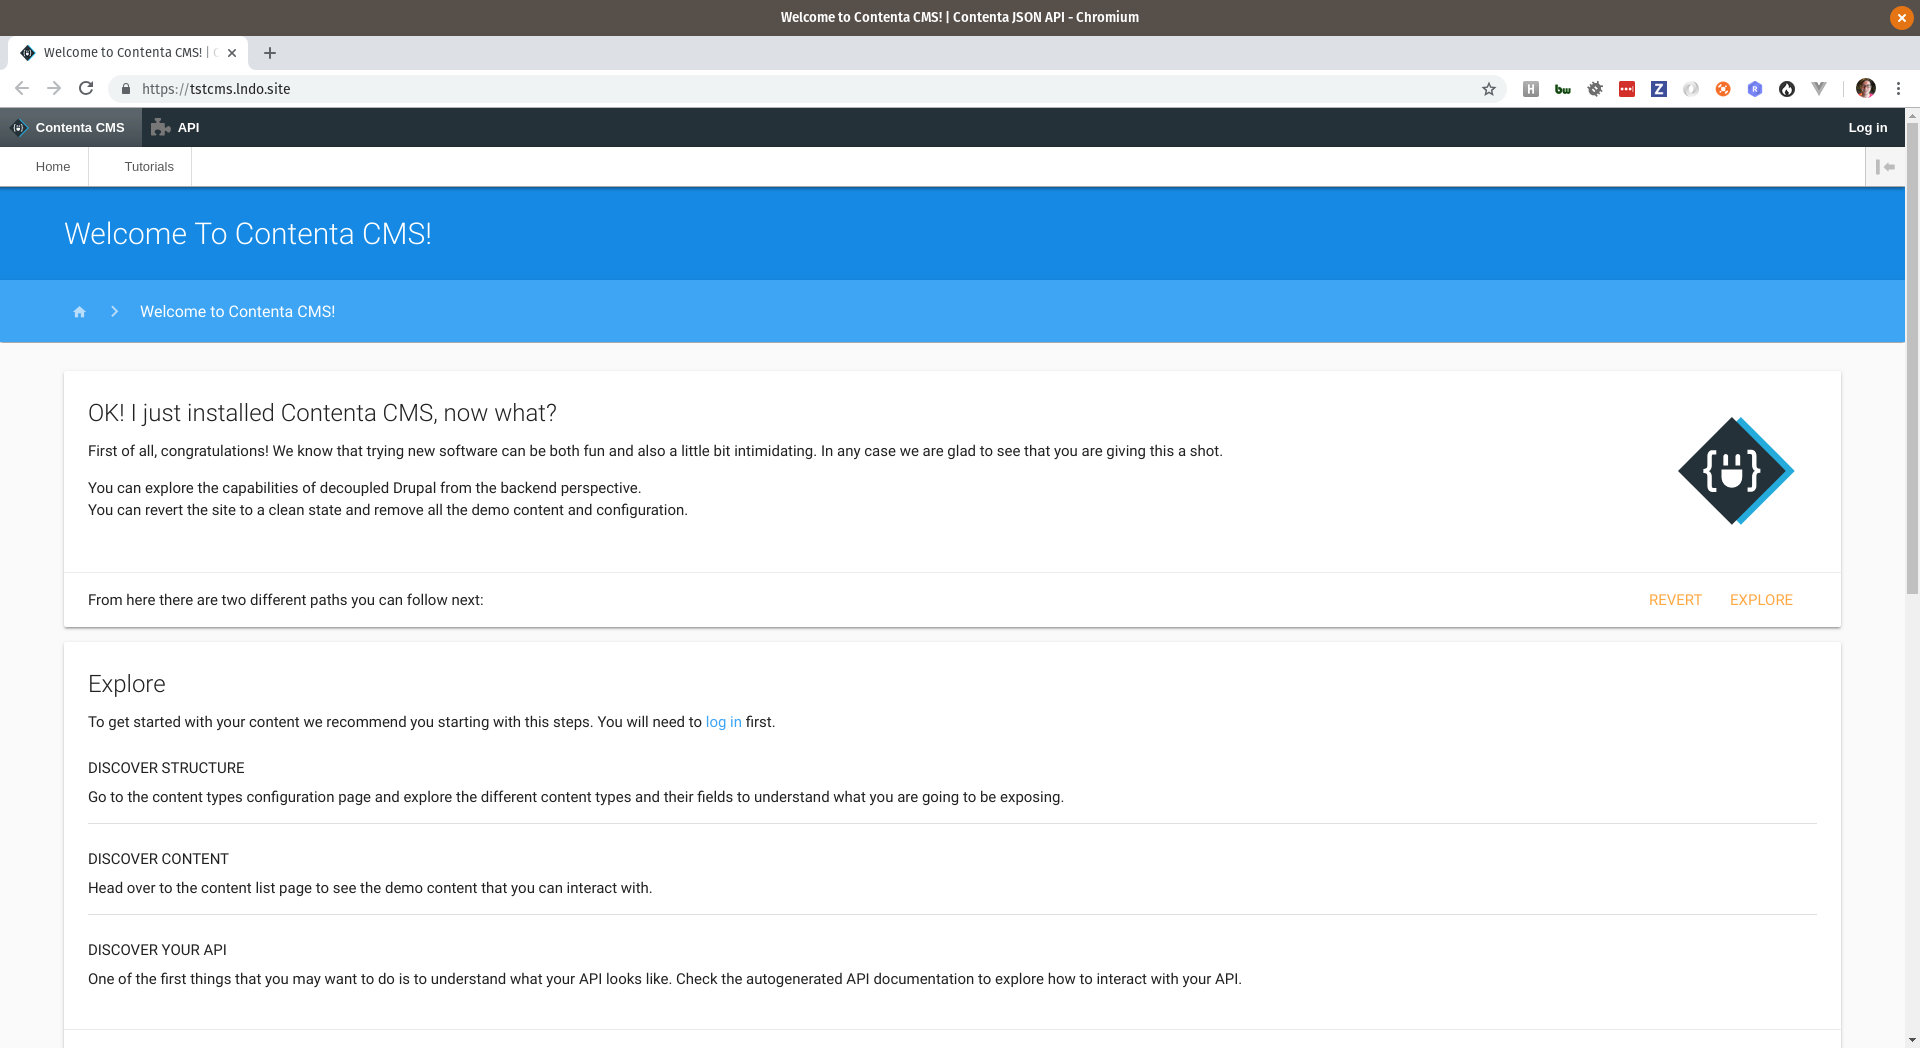Click the 'DISCOVER YOUR API' heading
Viewport: 1920px width, 1048px height.
(157, 950)
